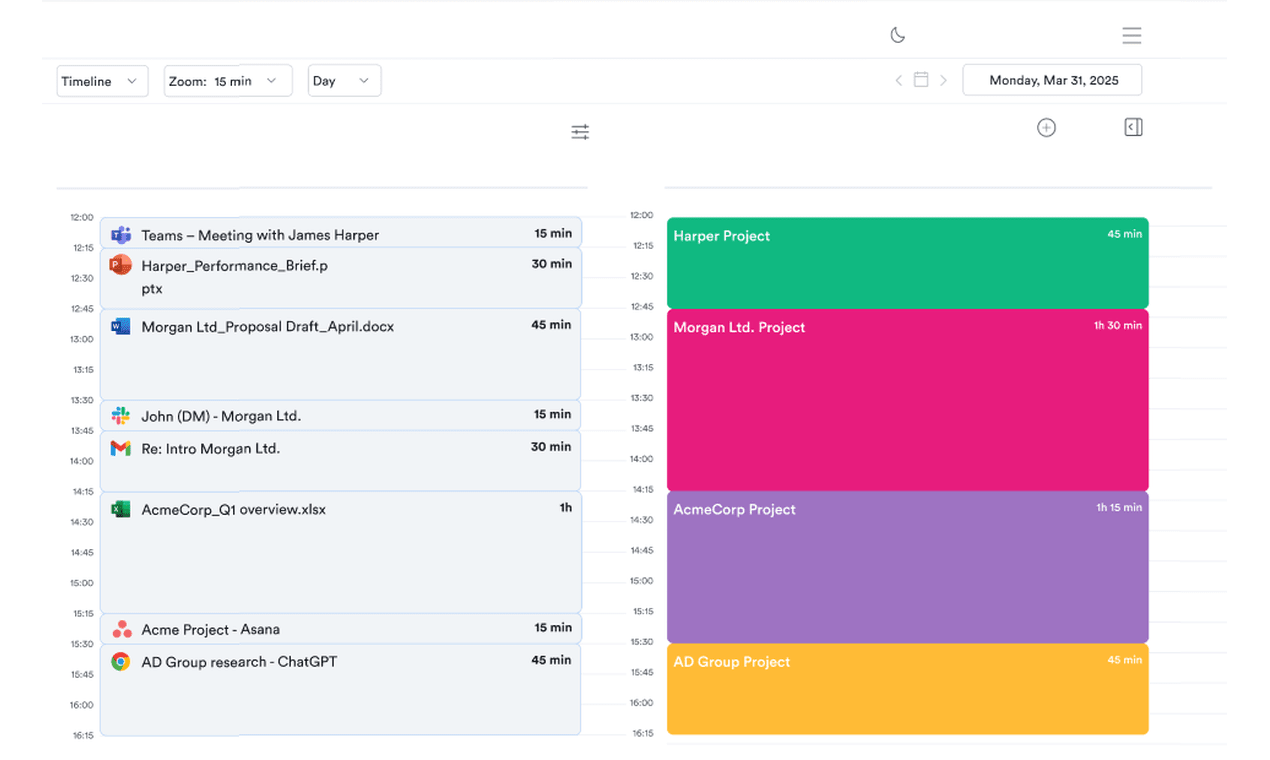Screen dimensions: 1270x760
Task: Click 1h 15 min duration on AcmeCorp project
Action: [1119, 507]
